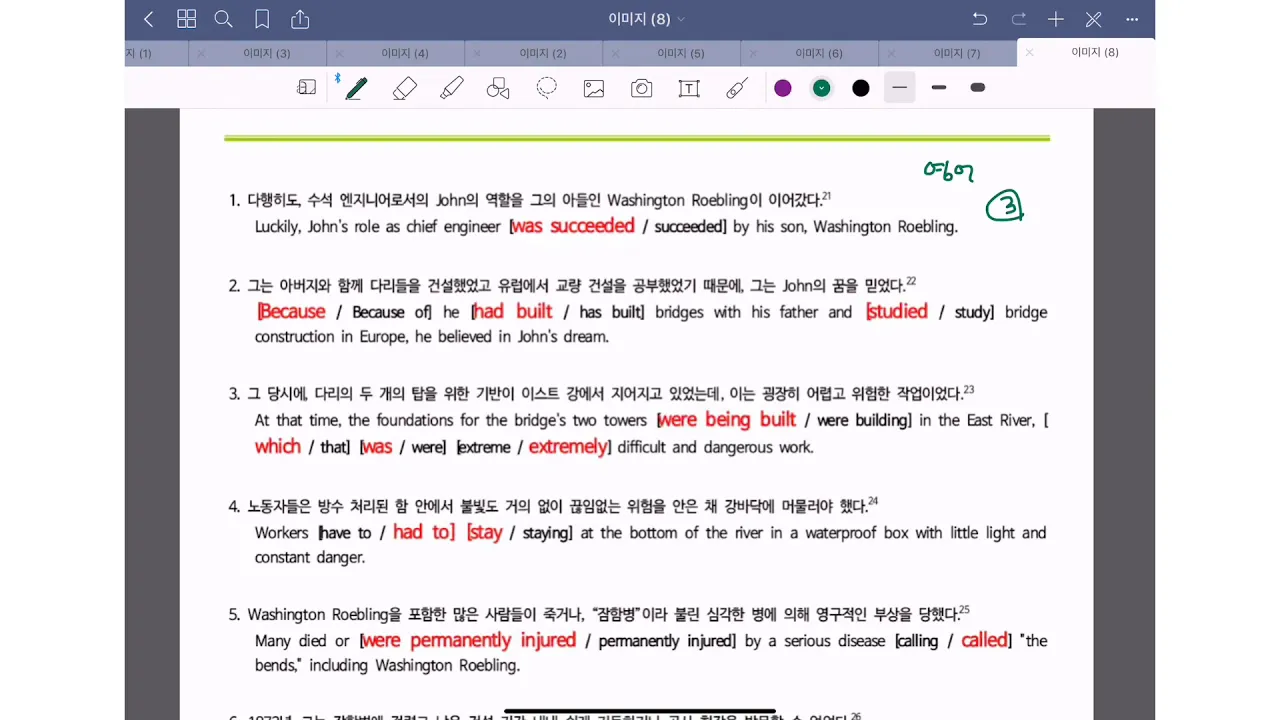Click the red 'had built' answer

point(513,312)
